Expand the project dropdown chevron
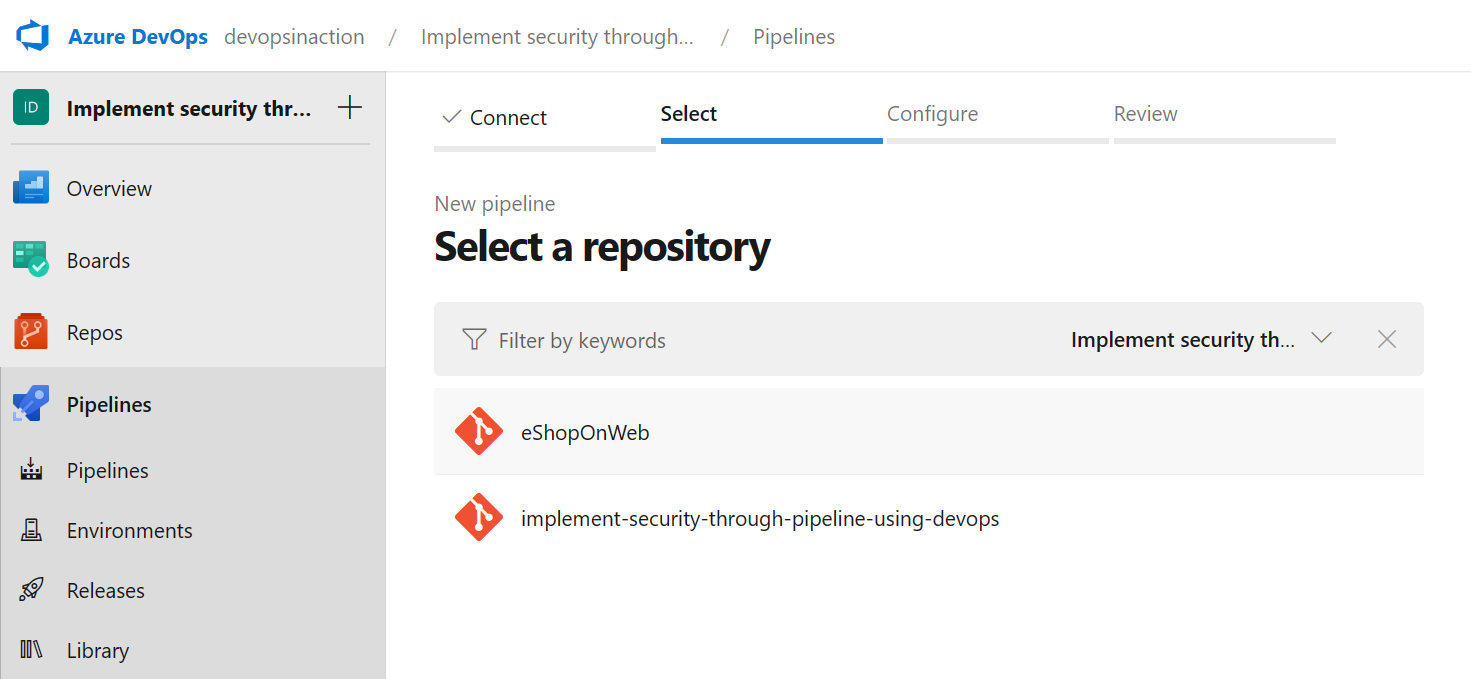Image resolution: width=1471 pixels, height=679 pixels. point(1321,338)
